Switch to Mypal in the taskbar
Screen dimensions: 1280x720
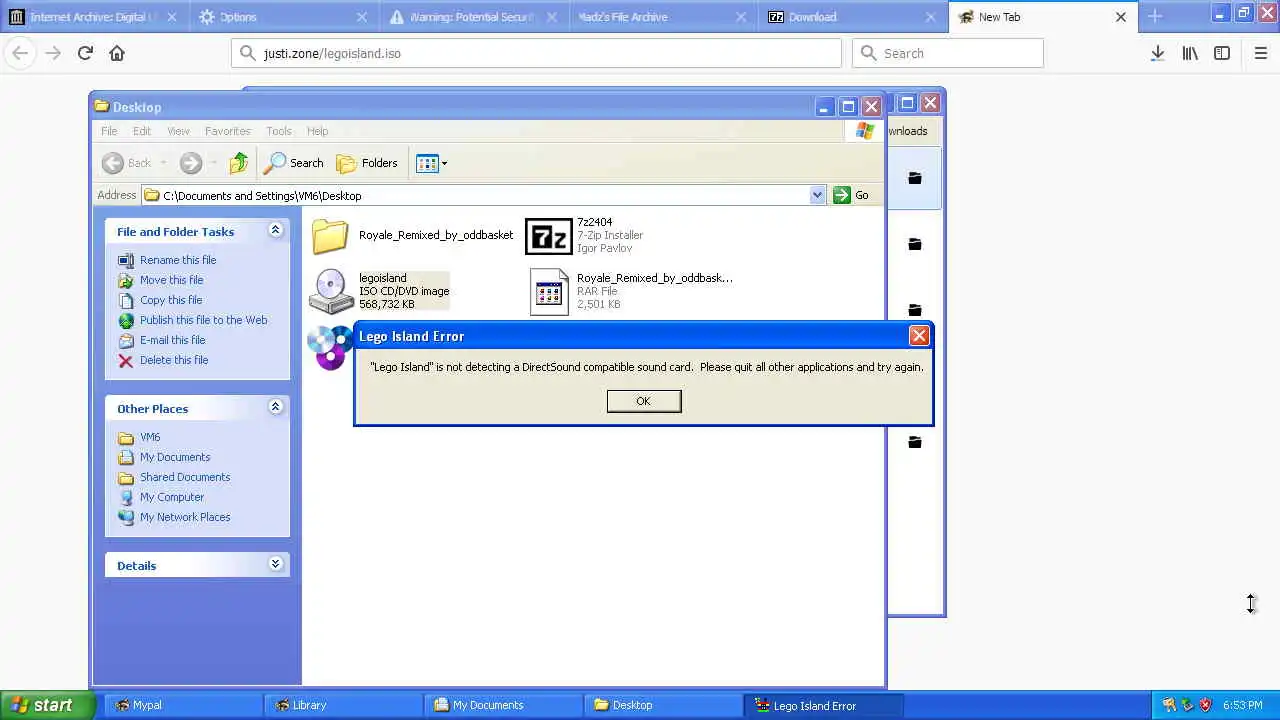pyautogui.click(x=183, y=705)
